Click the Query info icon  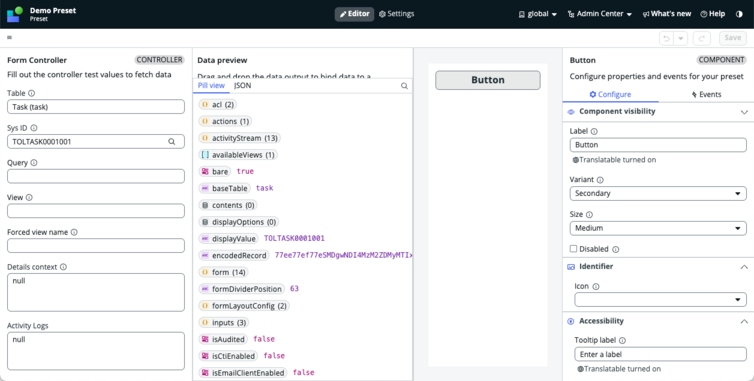pyautogui.click(x=34, y=163)
